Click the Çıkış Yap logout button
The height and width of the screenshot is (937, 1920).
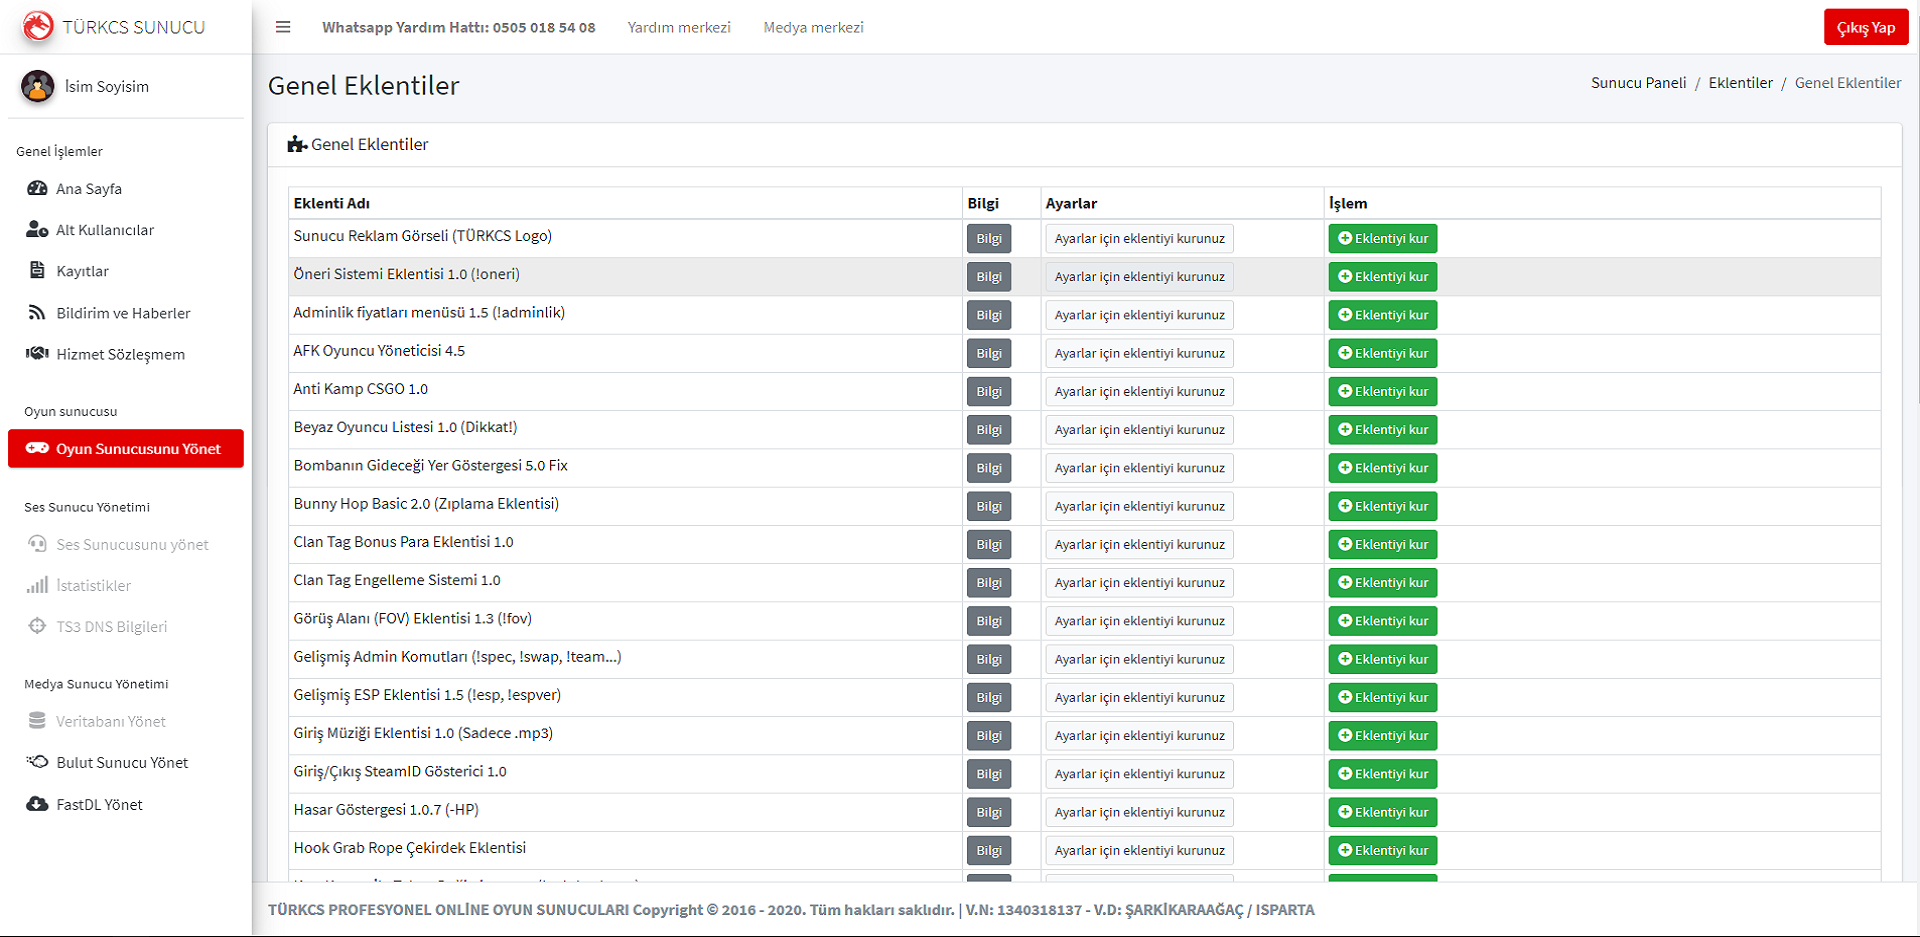tap(1865, 28)
